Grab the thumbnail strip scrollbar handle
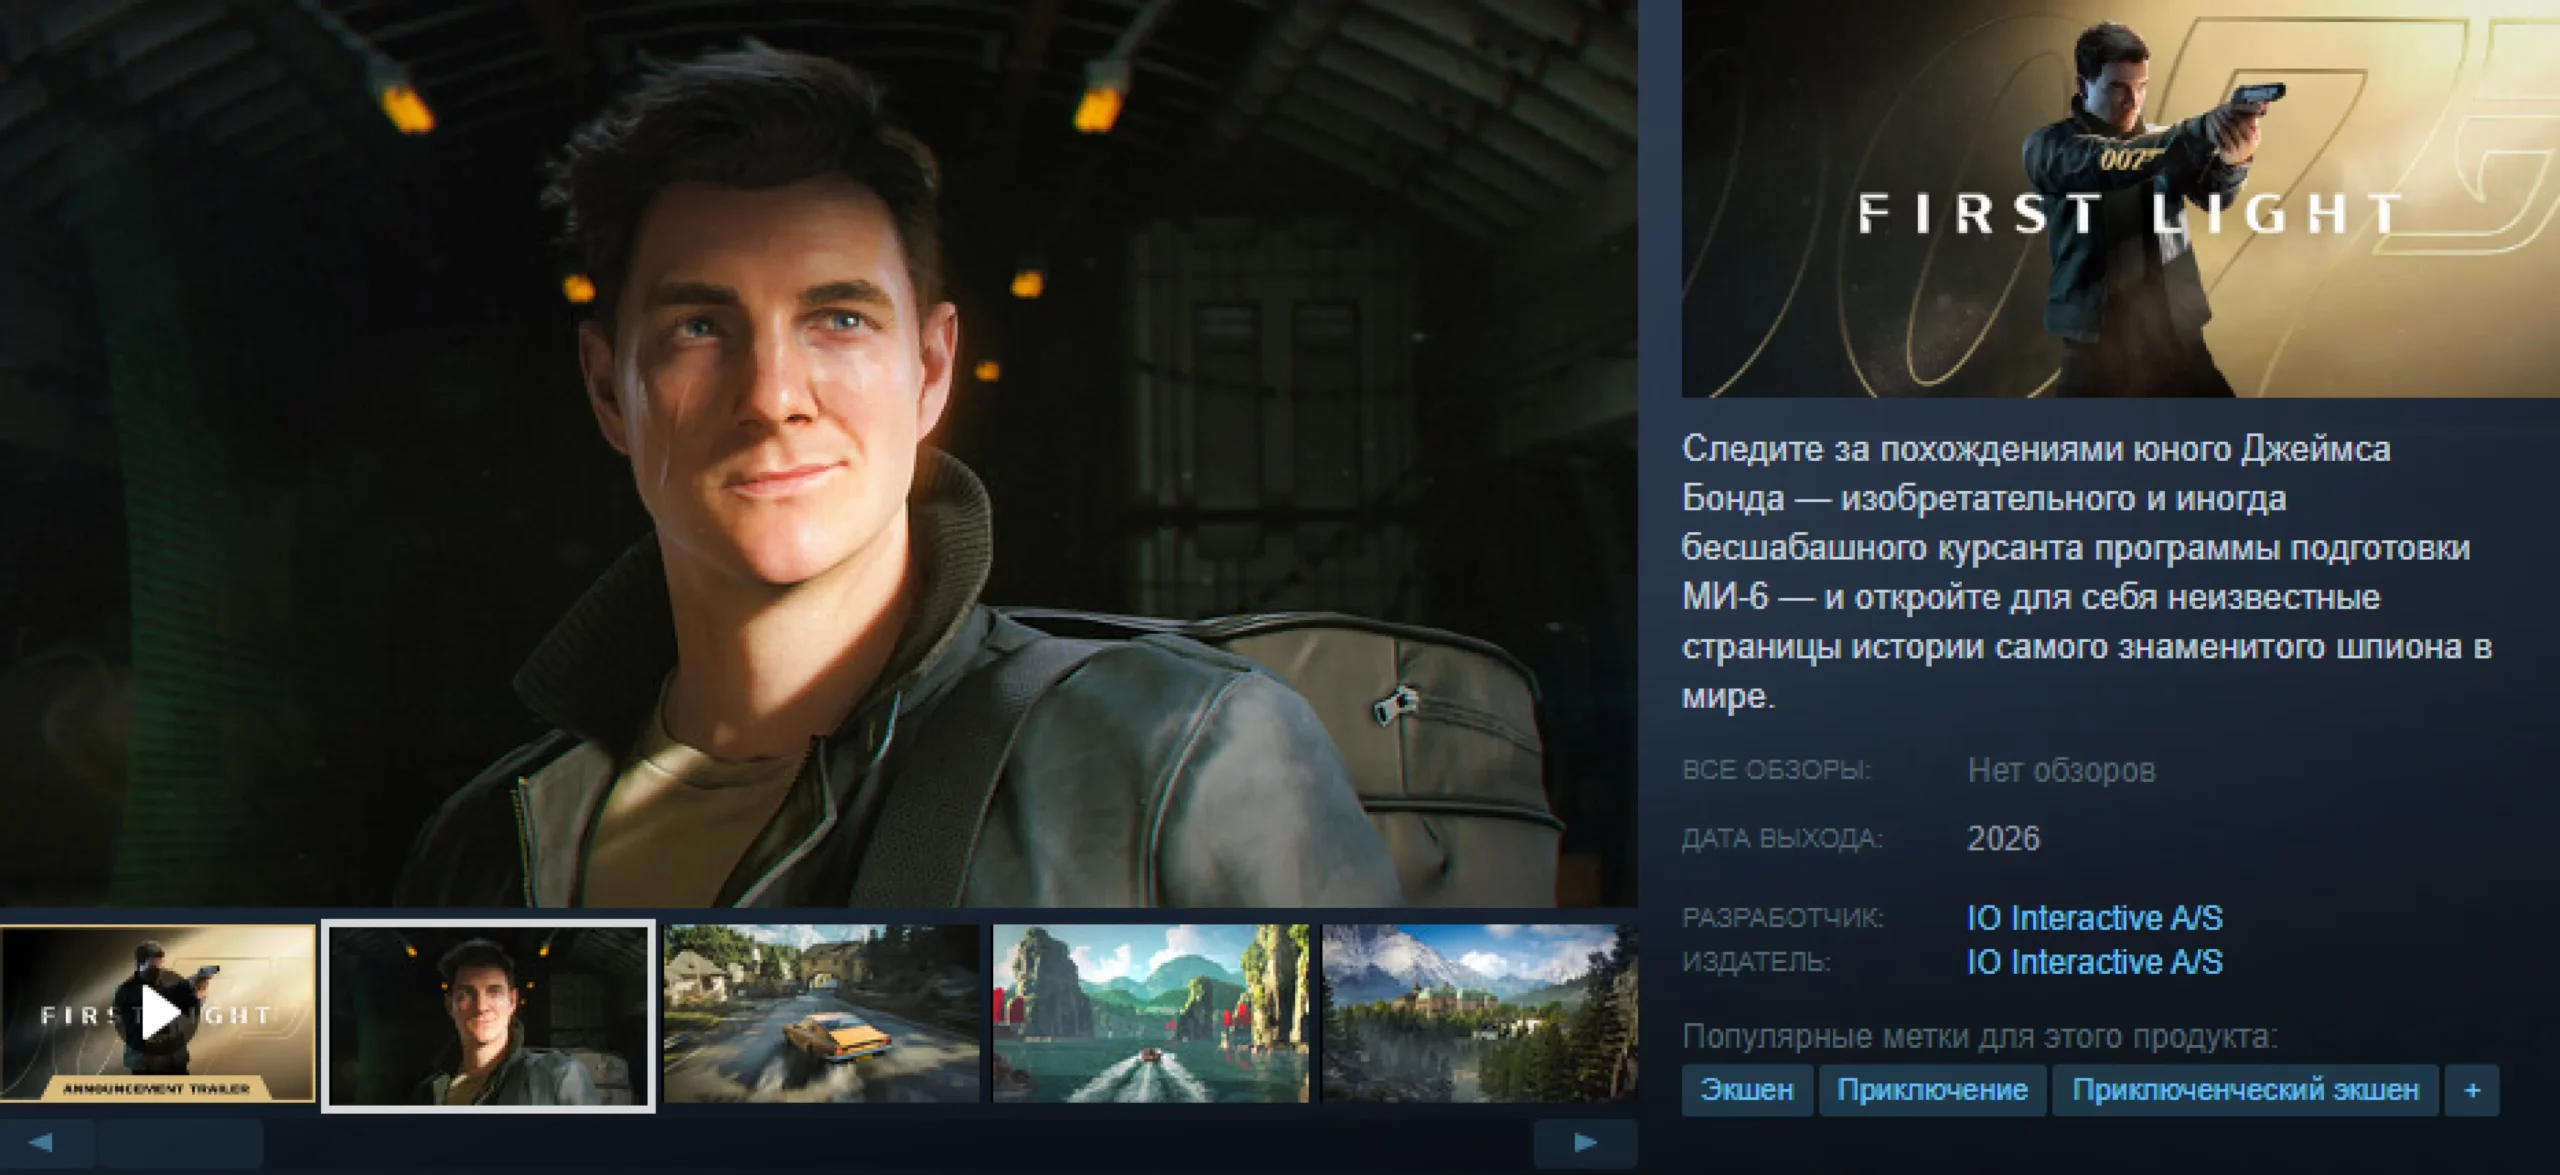Viewport: 2560px width, 1175px height. (x=180, y=1142)
